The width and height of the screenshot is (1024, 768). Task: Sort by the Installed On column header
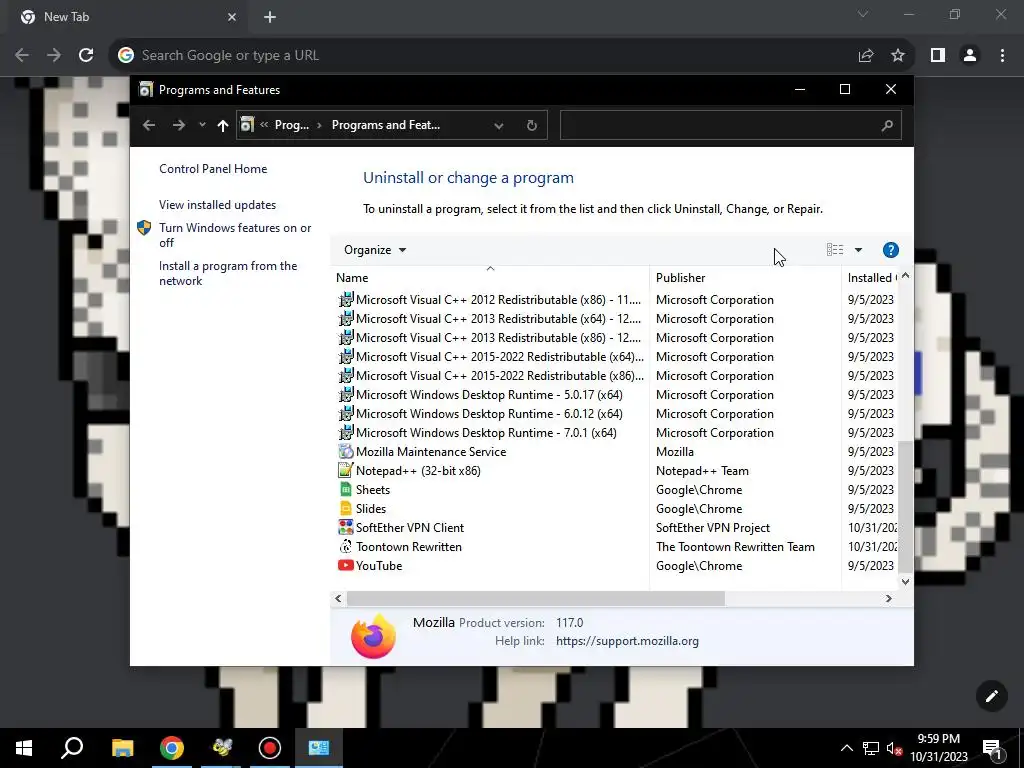click(x=871, y=278)
